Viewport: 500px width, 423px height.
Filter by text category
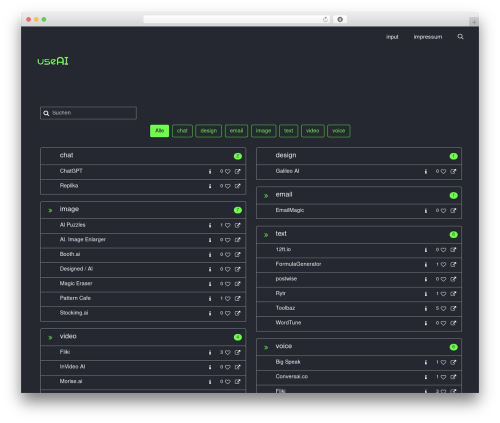click(288, 131)
